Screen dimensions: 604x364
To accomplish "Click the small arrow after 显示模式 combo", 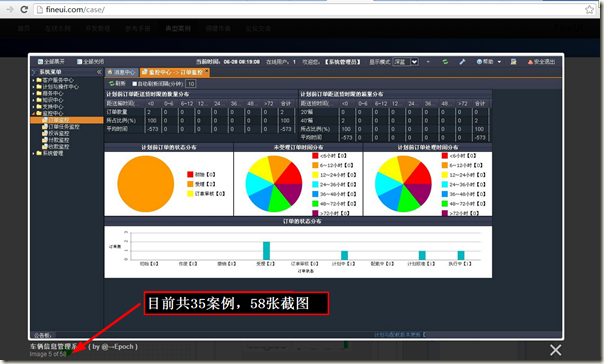I will click(x=428, y=62).
